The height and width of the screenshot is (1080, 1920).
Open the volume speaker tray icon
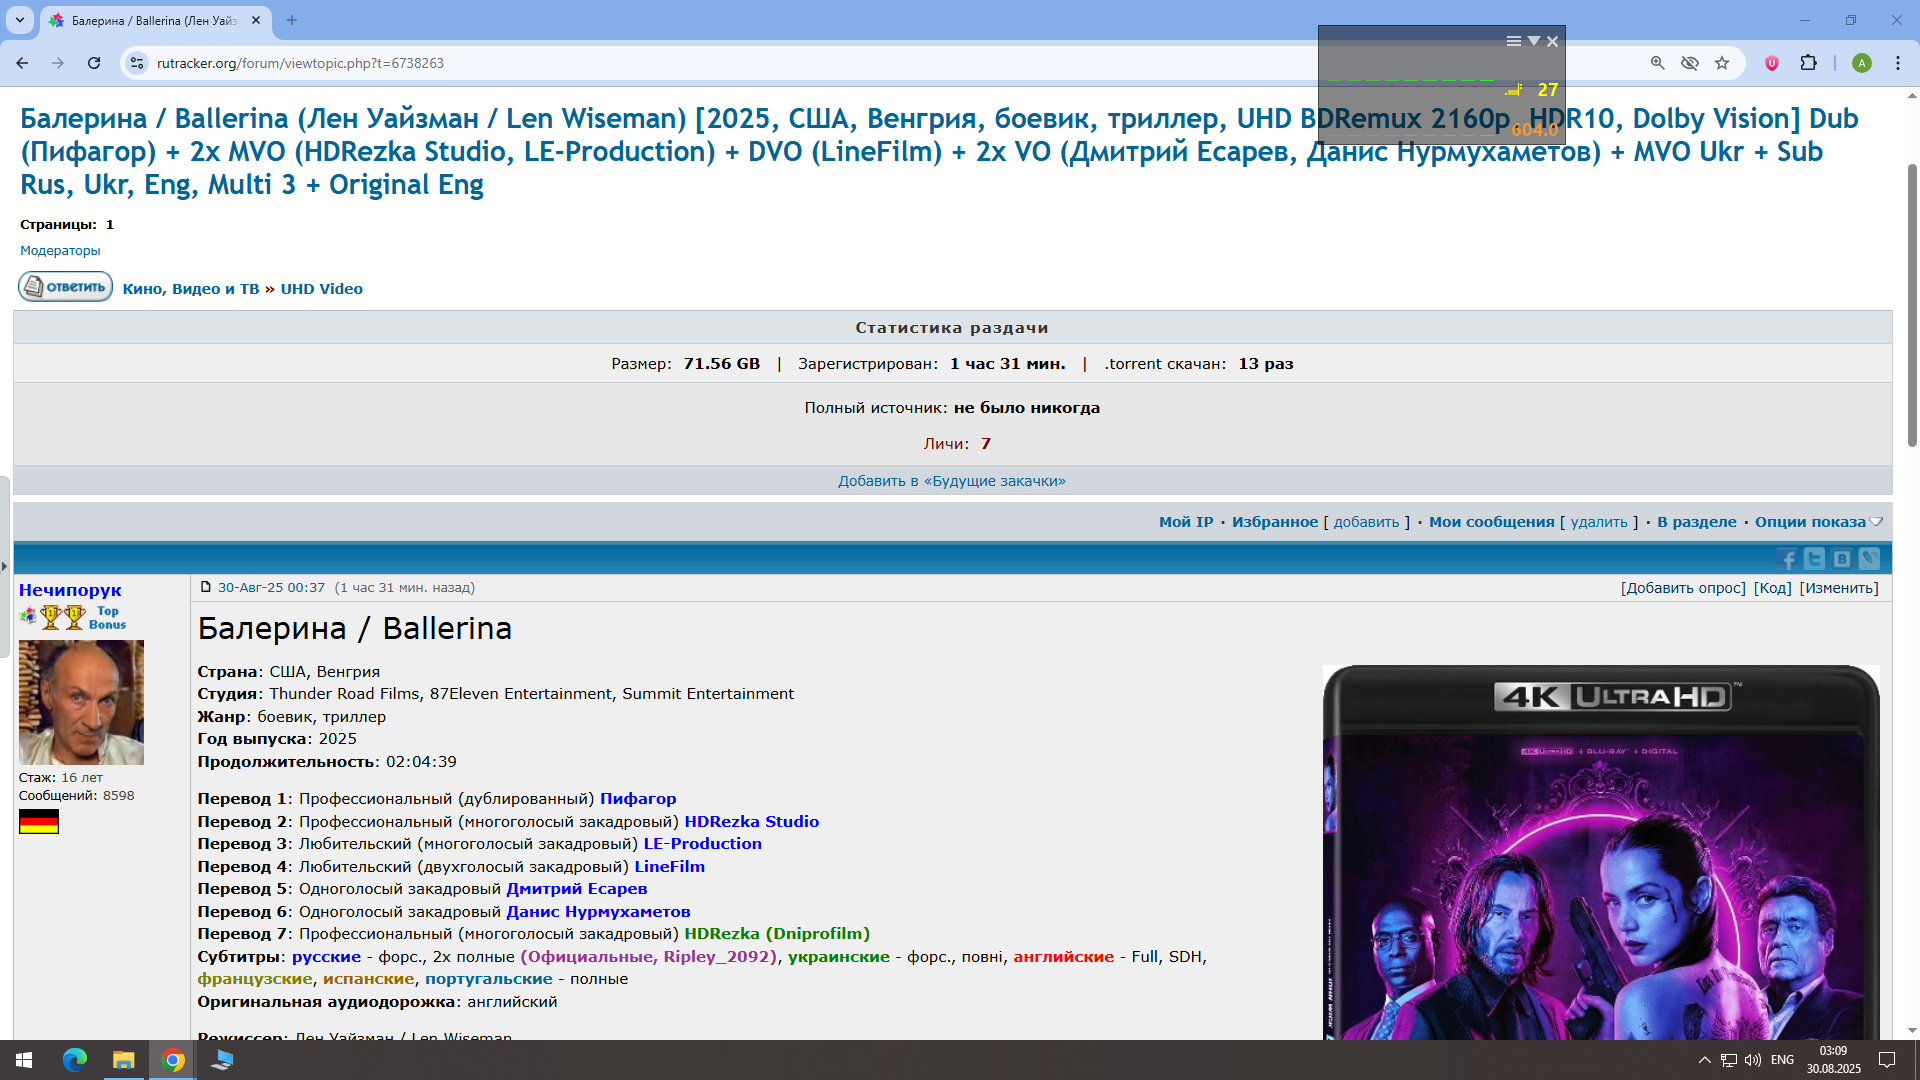(x=1752, y=1060)
